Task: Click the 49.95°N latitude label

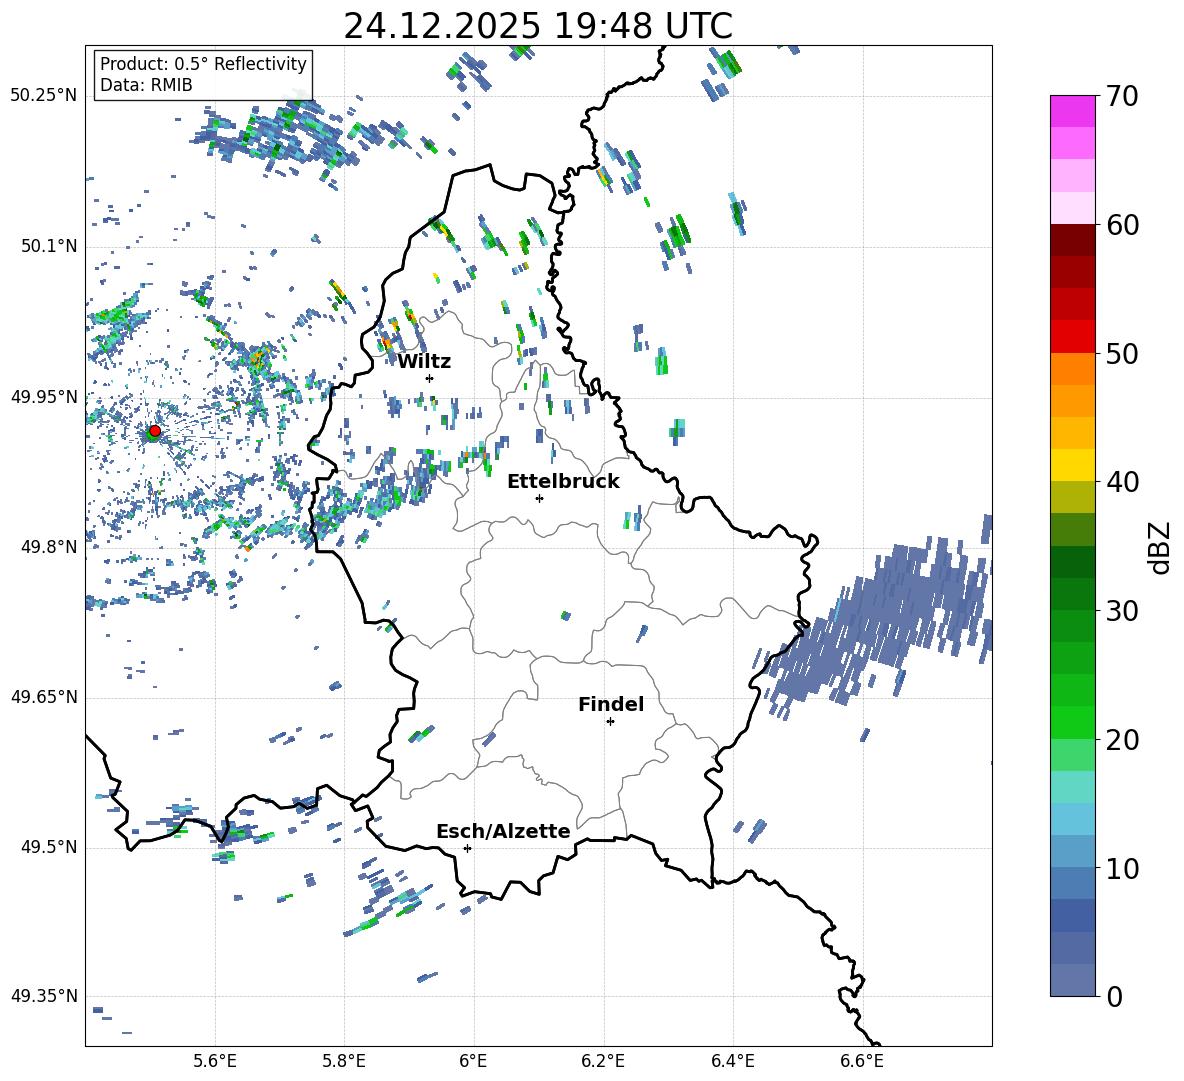Action: coord(44,397)
